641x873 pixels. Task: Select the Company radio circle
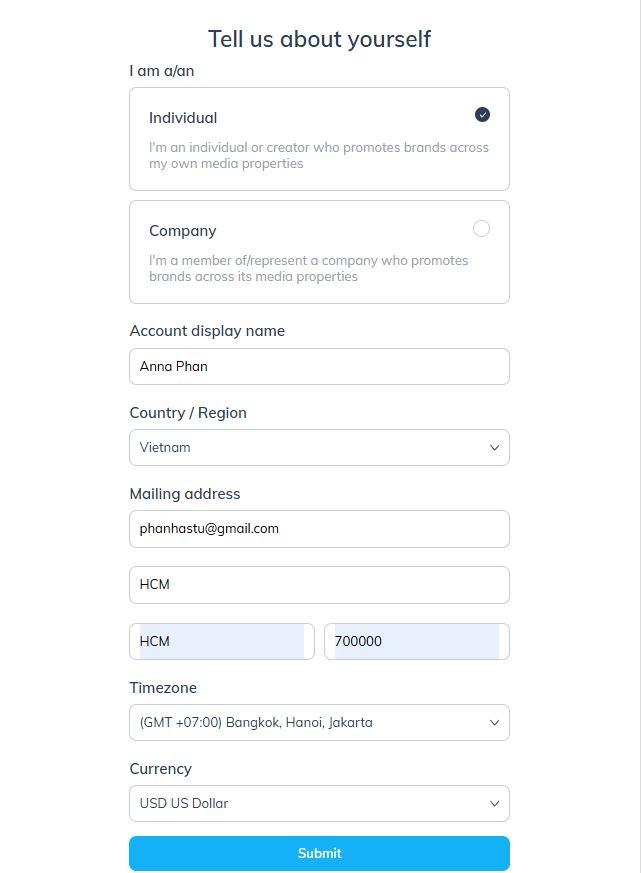click(x=481, y=228)
